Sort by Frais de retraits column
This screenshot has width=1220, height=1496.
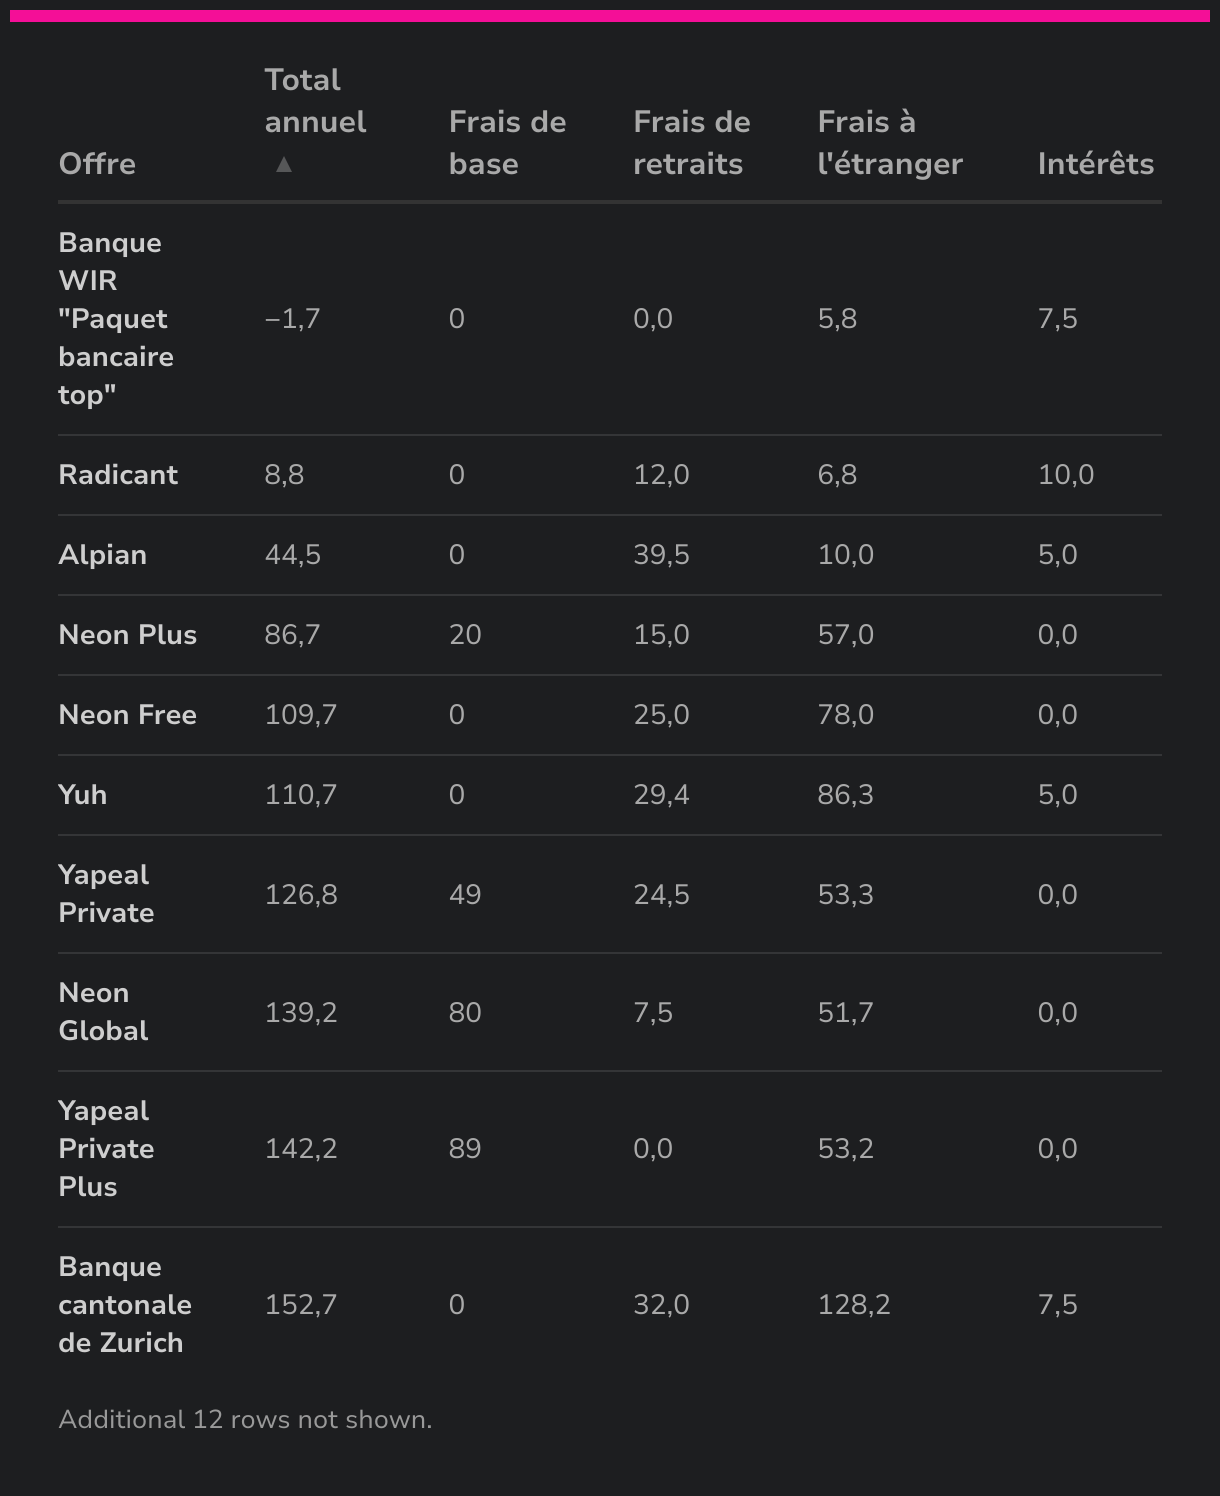pyautogui.click(x=691, y=143)
